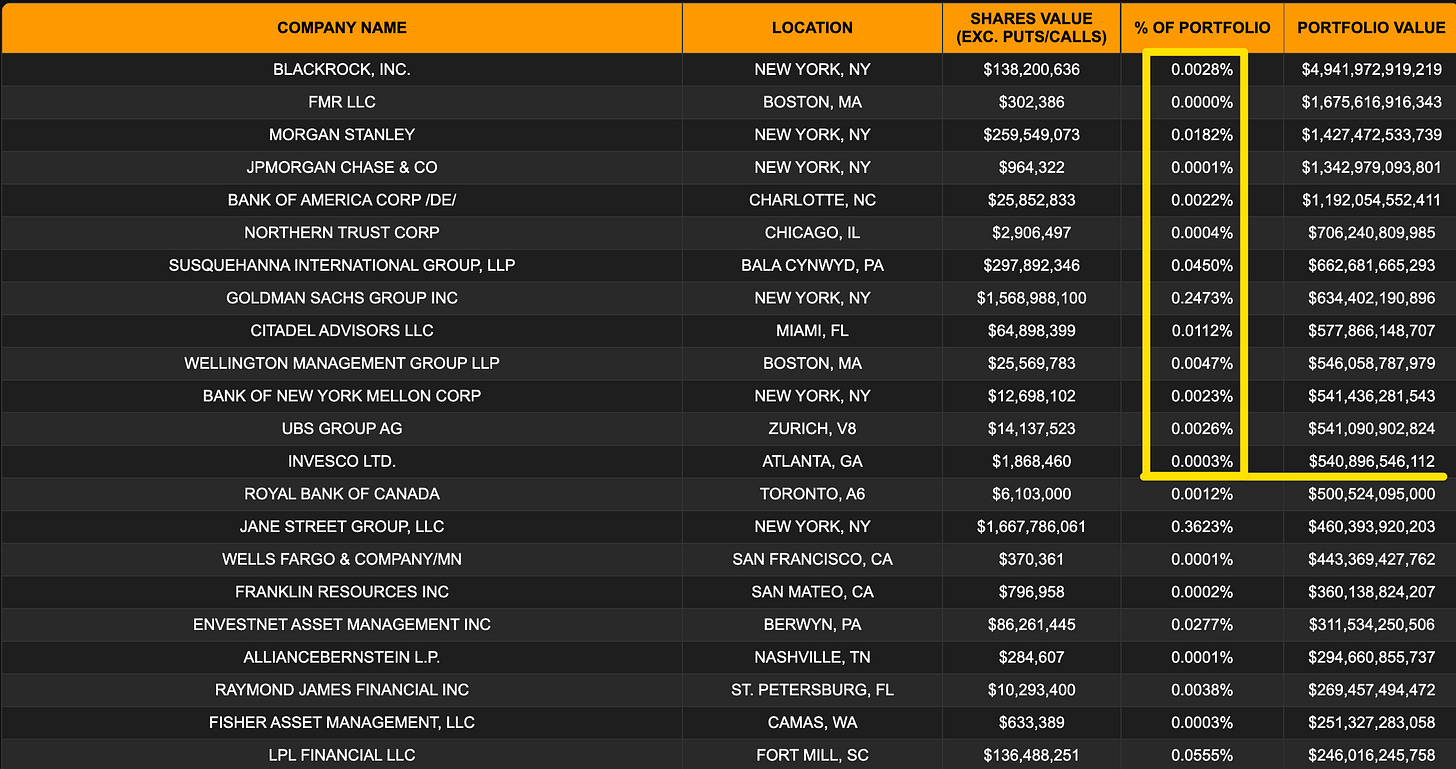Click the TORONTO, A6 location cell

pyautogui.click(x=812, y=494)
